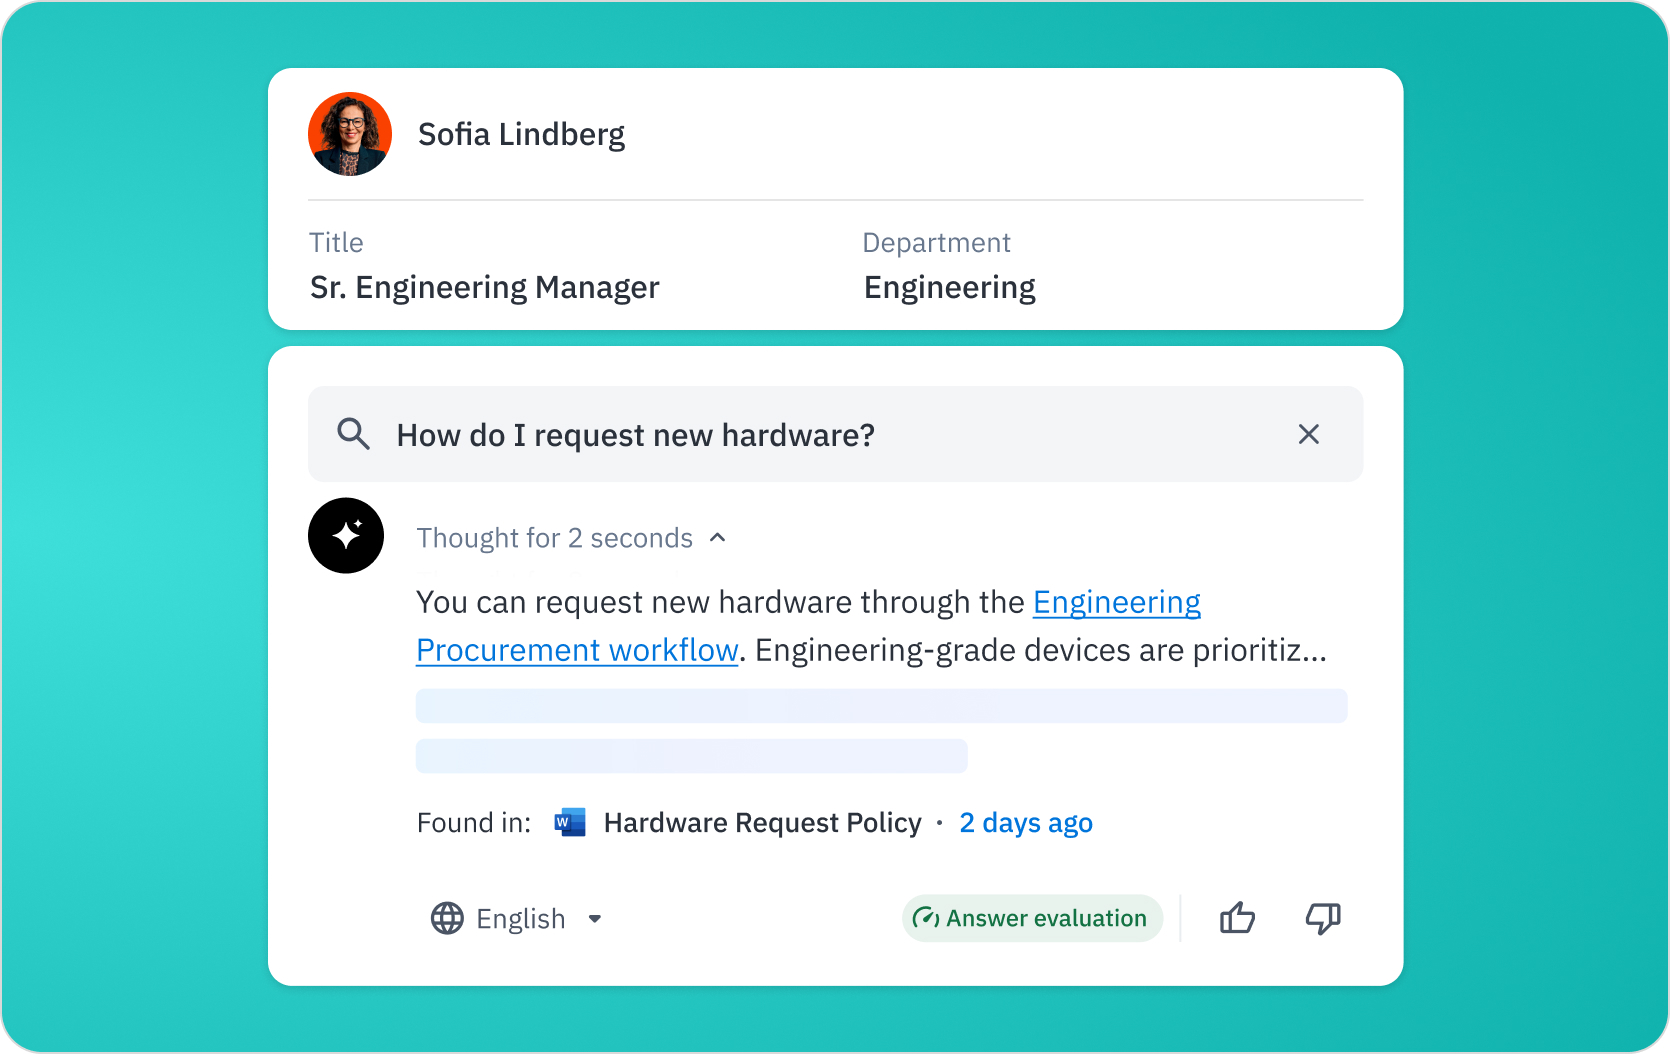Click inside the hardware request search field

point(700,434)
